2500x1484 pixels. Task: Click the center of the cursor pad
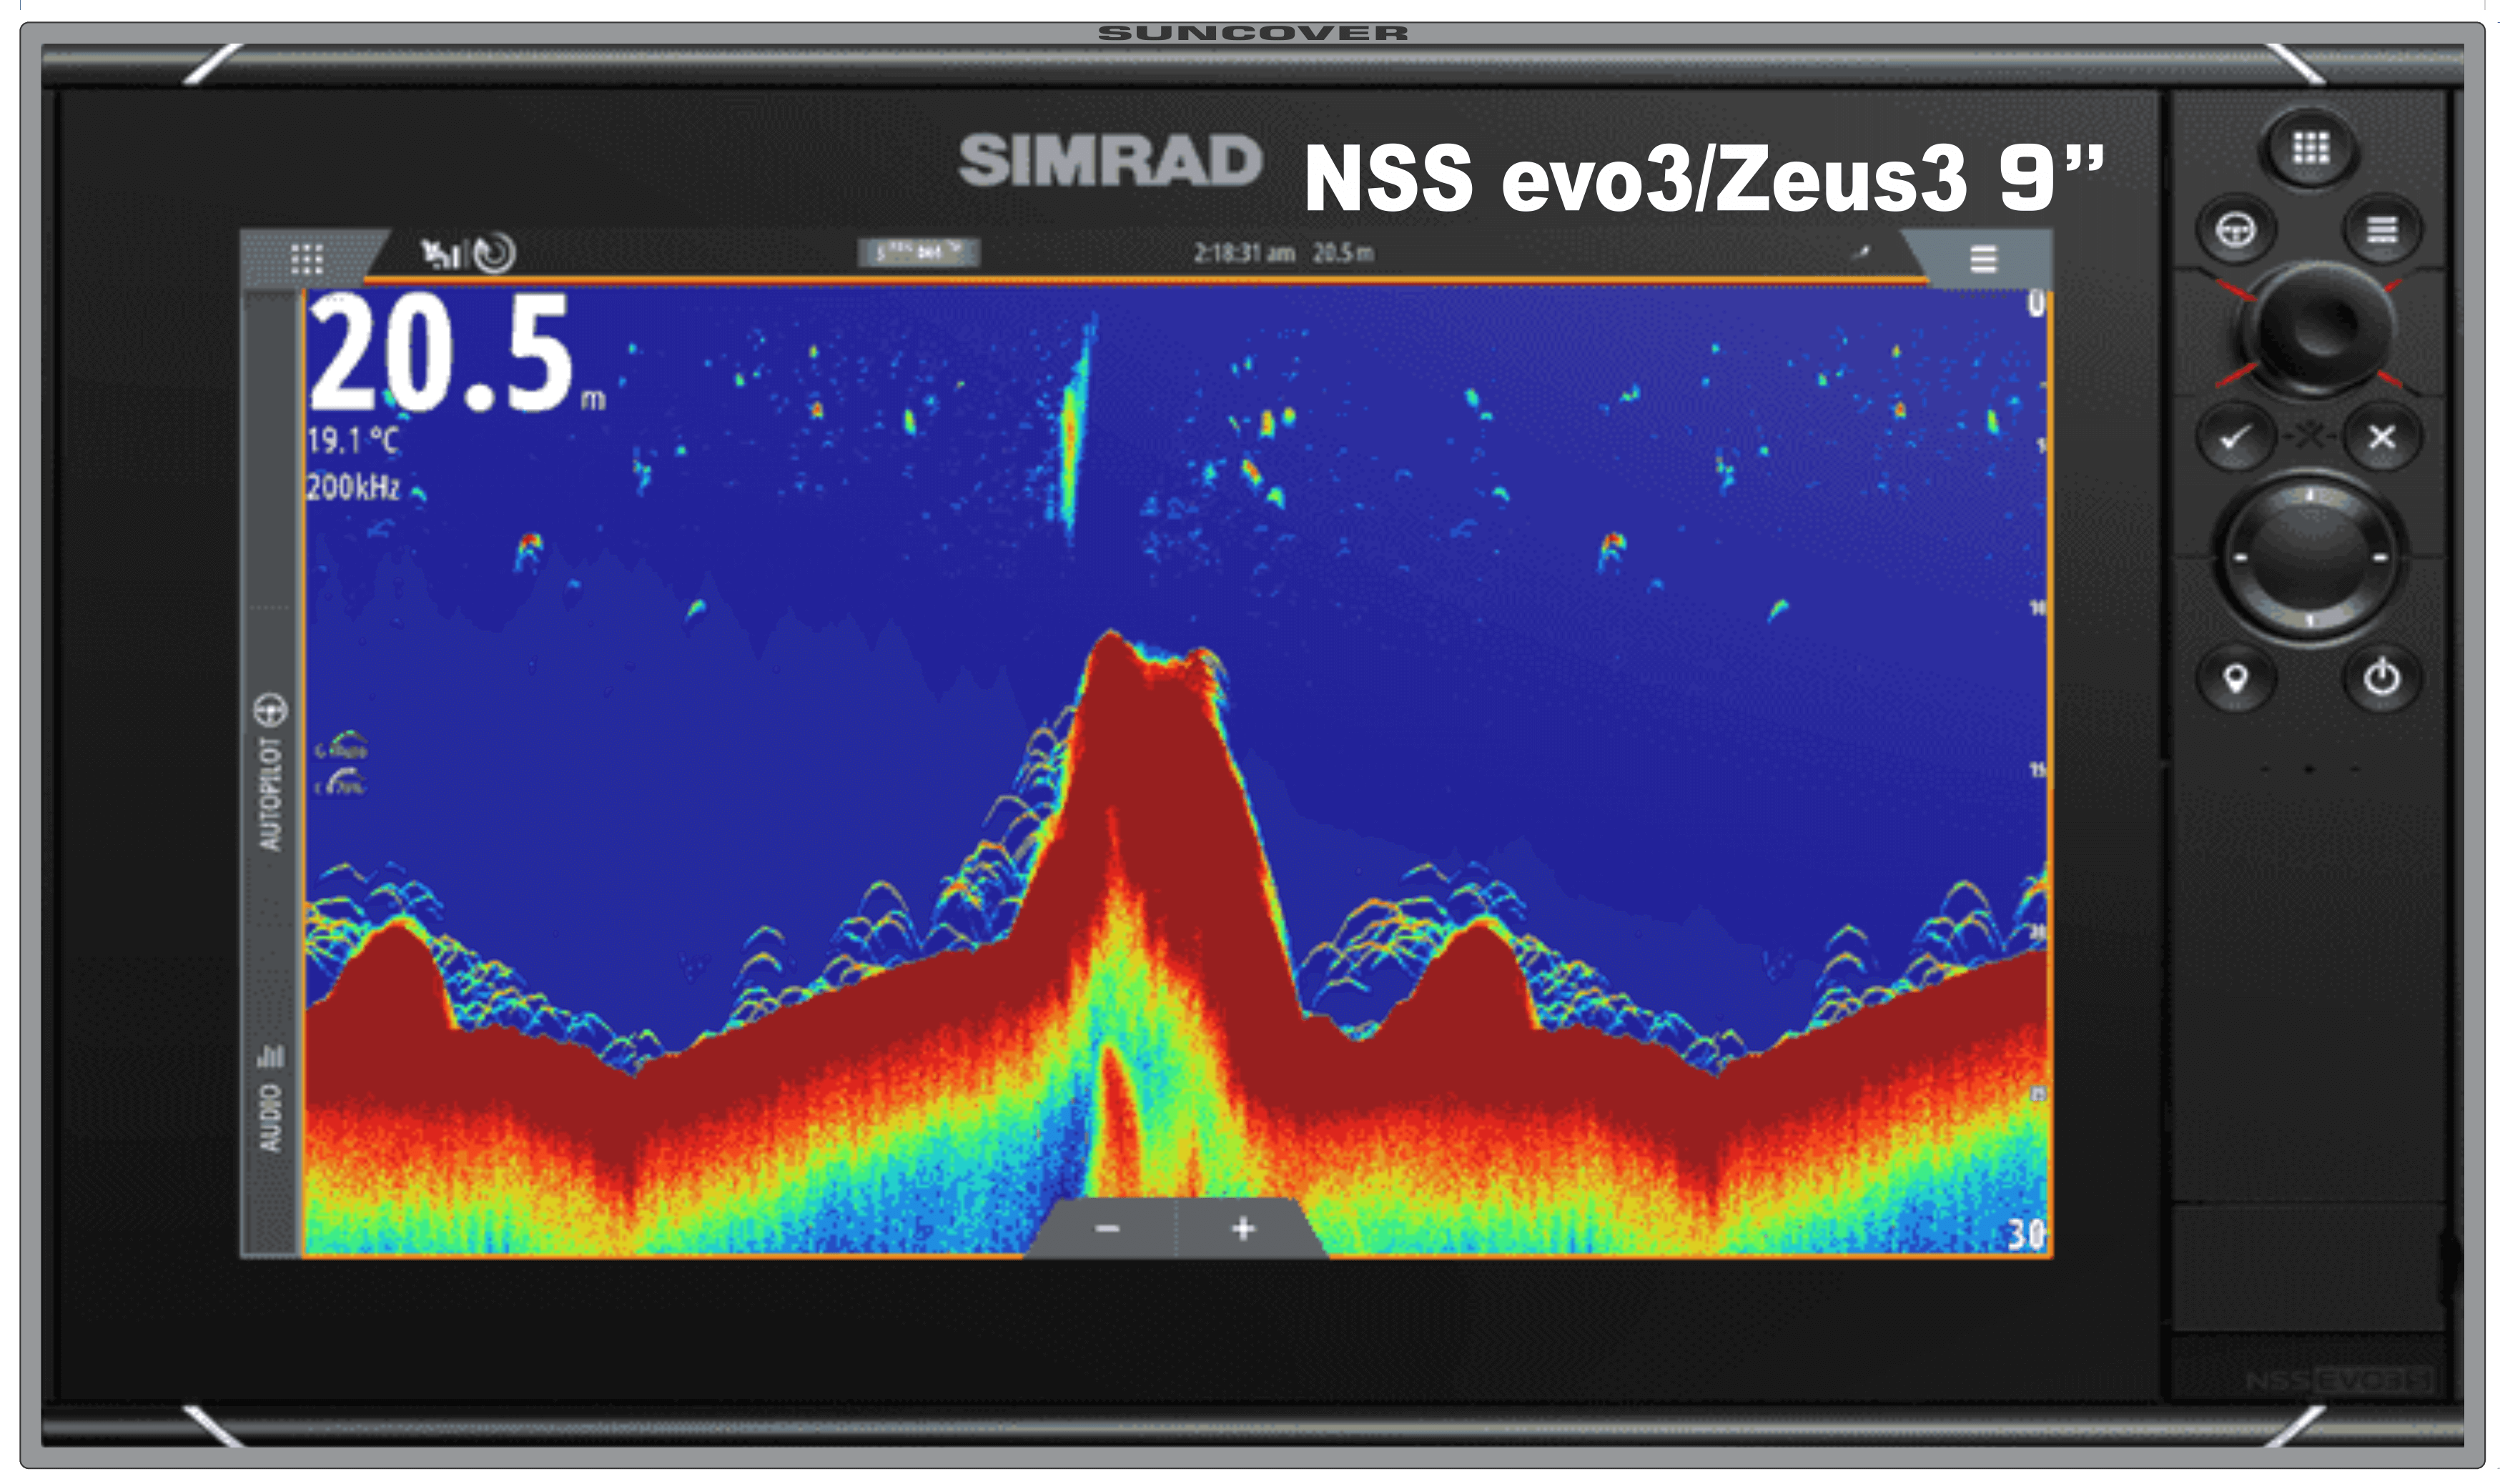point(2309,556)
